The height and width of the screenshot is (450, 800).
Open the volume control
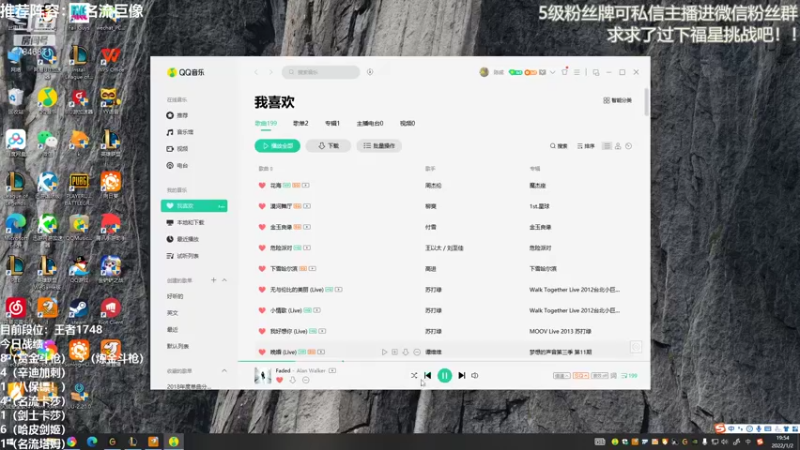475,376
